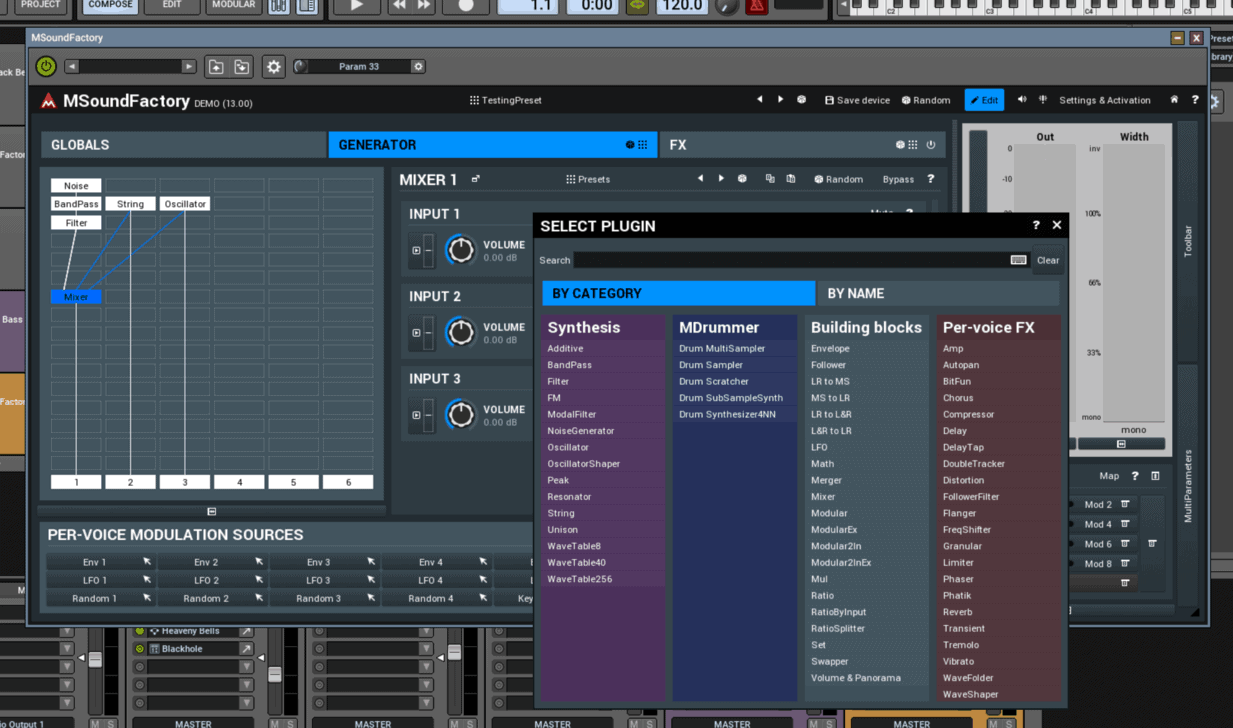1233x728 pixels.
Task: Open Settings & Activation
Action: click(1104, 100)
